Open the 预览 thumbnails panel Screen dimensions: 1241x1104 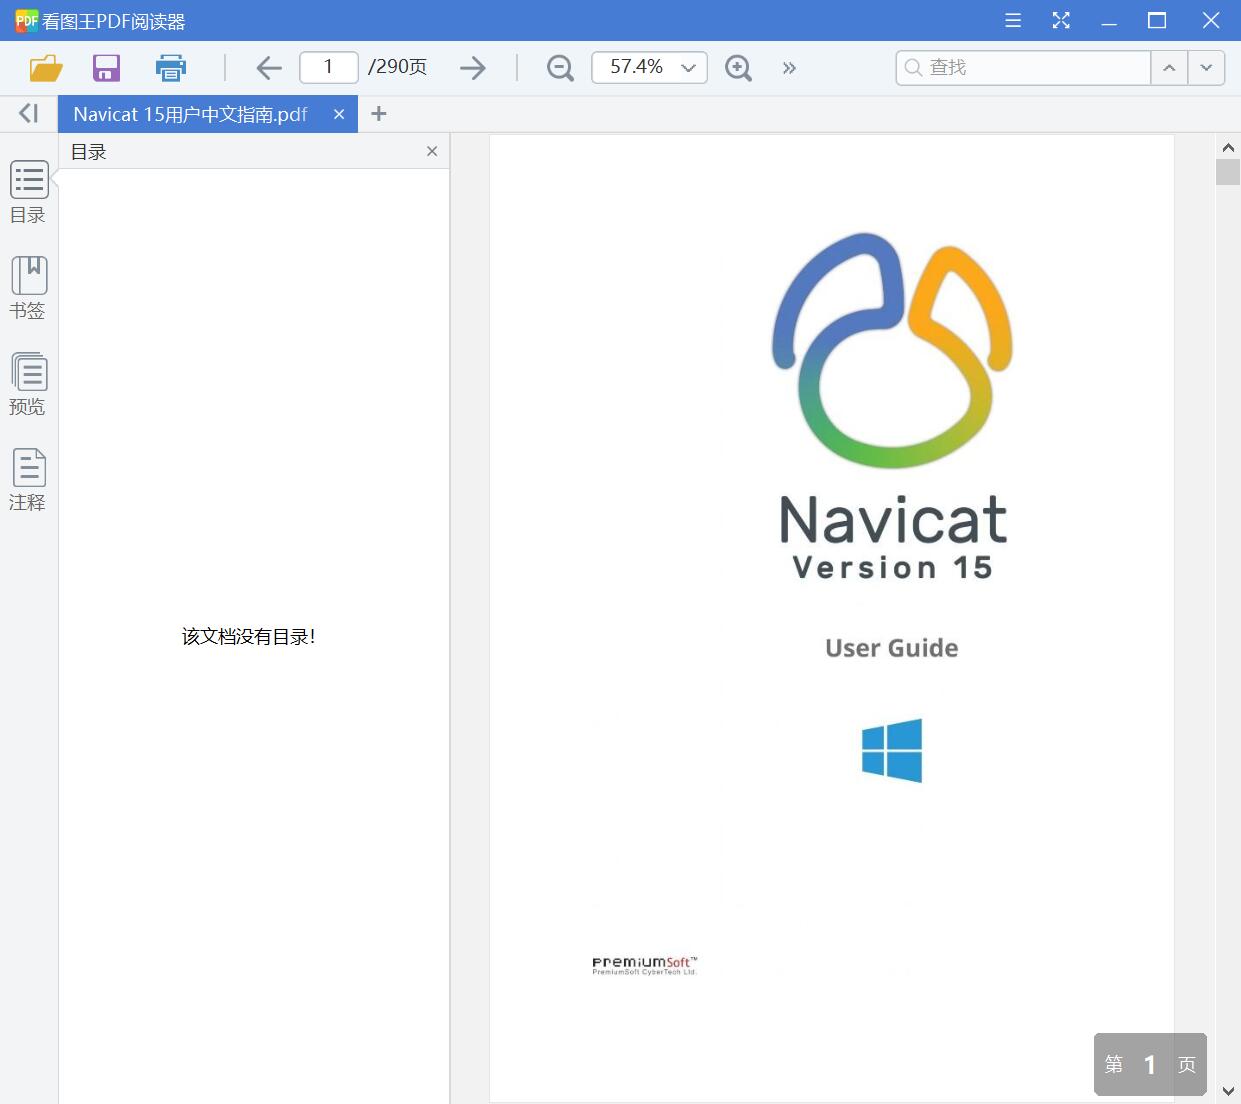point(28,383)
